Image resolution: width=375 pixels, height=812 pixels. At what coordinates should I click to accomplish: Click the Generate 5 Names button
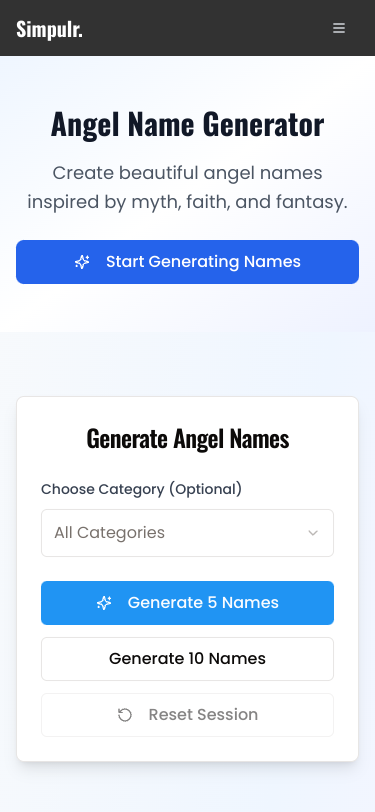[188, 603]
